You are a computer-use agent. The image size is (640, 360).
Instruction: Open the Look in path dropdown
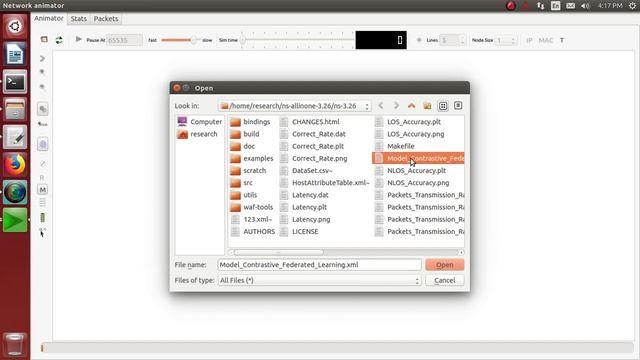295,106
